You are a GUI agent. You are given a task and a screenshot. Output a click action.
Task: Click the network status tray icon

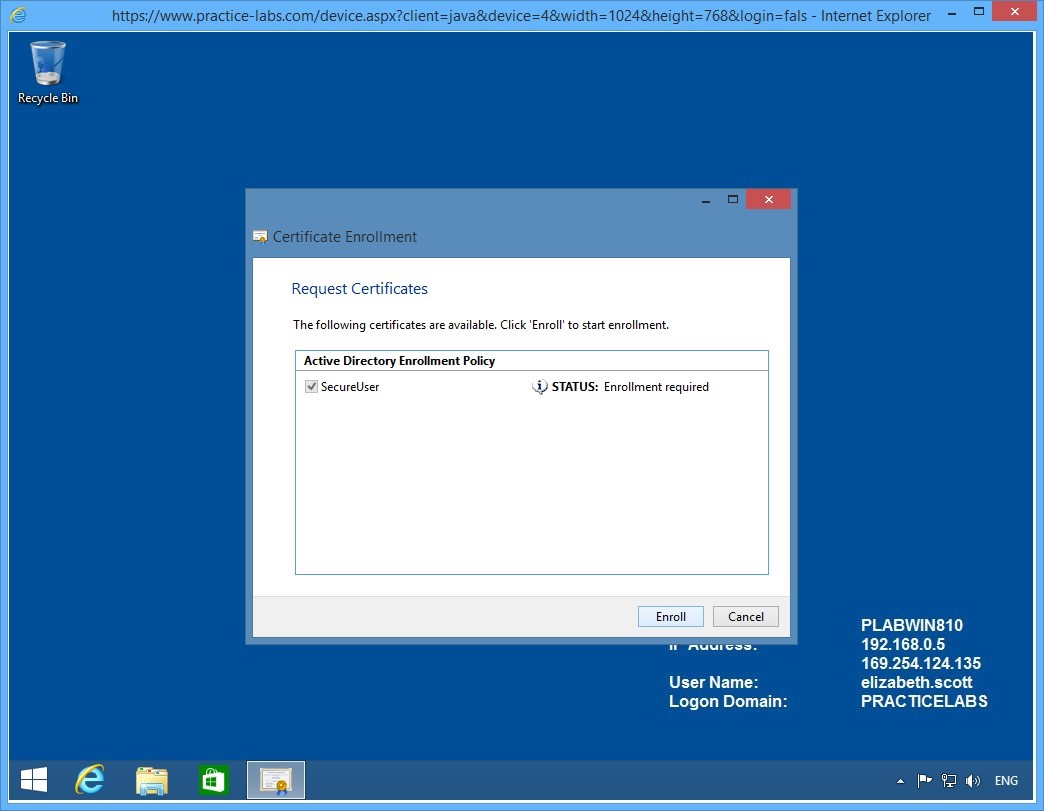point(948,781)
